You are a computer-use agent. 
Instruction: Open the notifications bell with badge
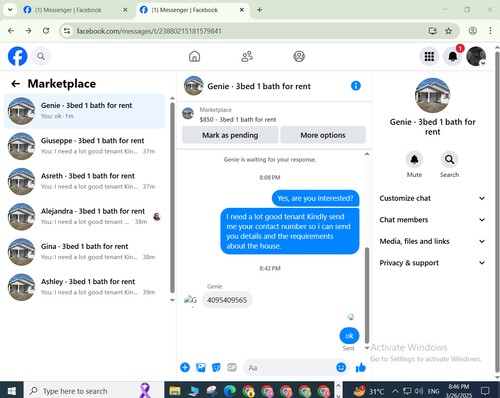click(x=453, y=56)
